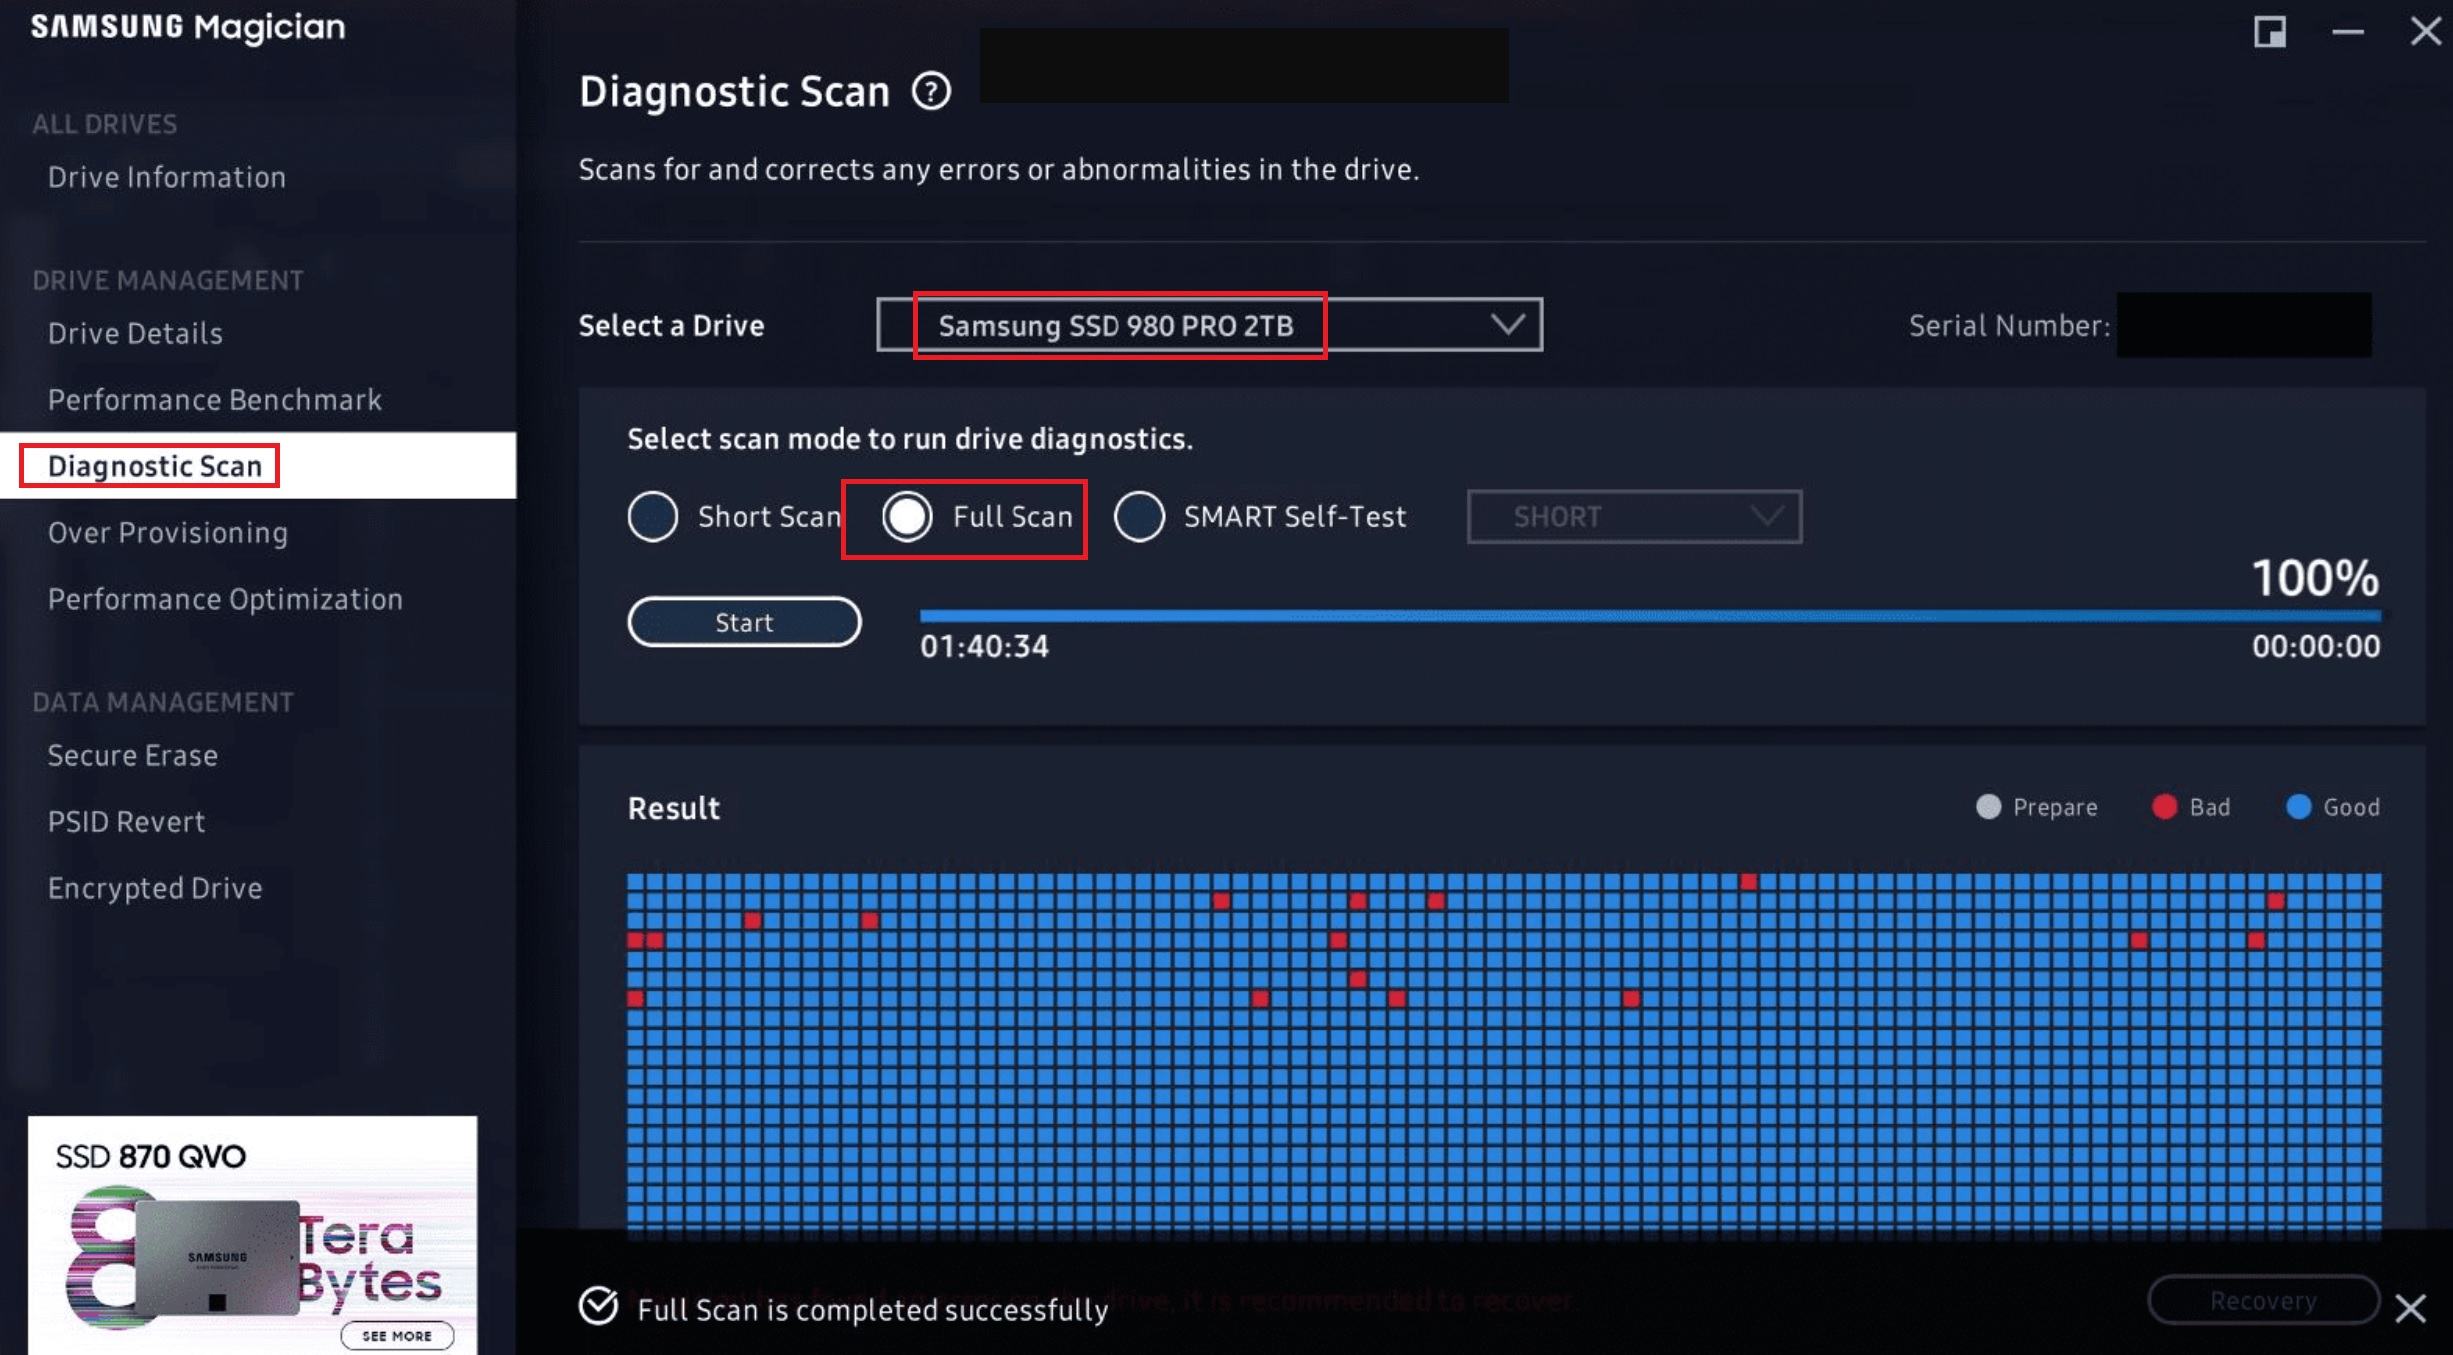Screen dimensions: 2453x1355
Task: Click the 100% progress value
Action: coord(2315,578)
